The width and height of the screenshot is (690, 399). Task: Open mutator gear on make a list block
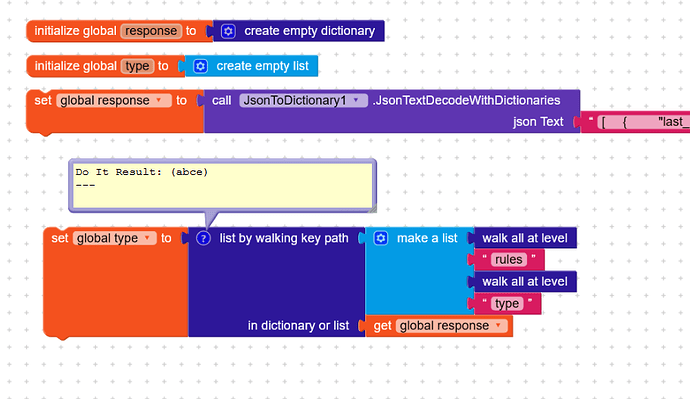point(381,238)
